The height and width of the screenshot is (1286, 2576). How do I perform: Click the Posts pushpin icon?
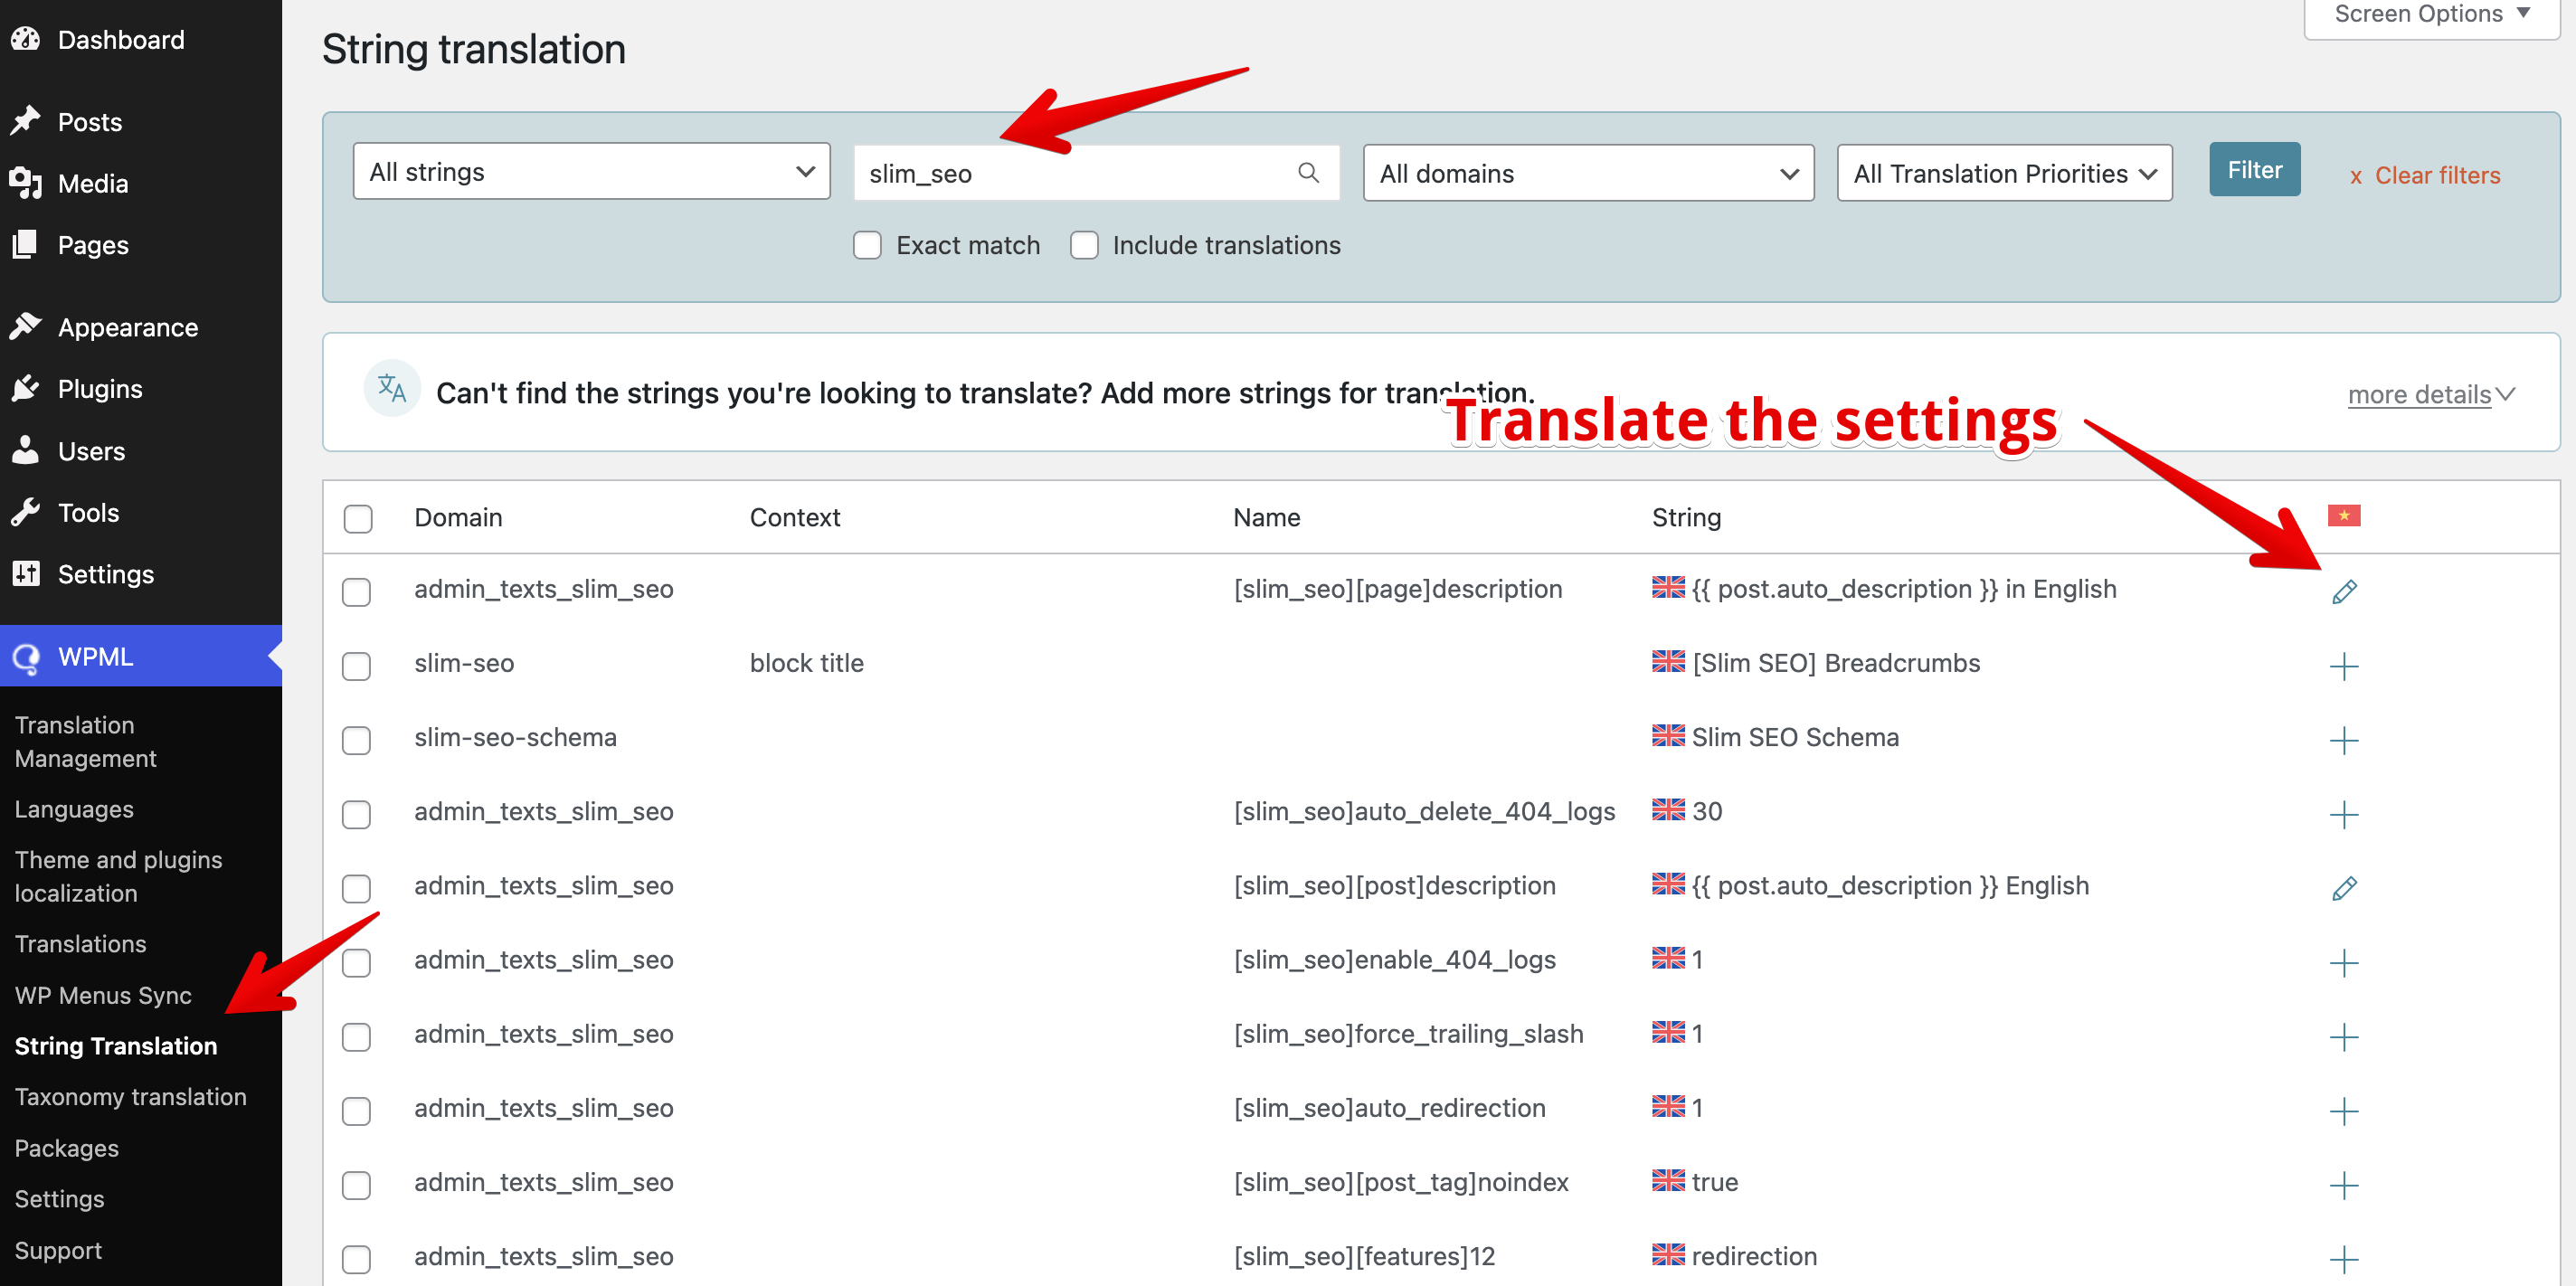coord(25,121)
